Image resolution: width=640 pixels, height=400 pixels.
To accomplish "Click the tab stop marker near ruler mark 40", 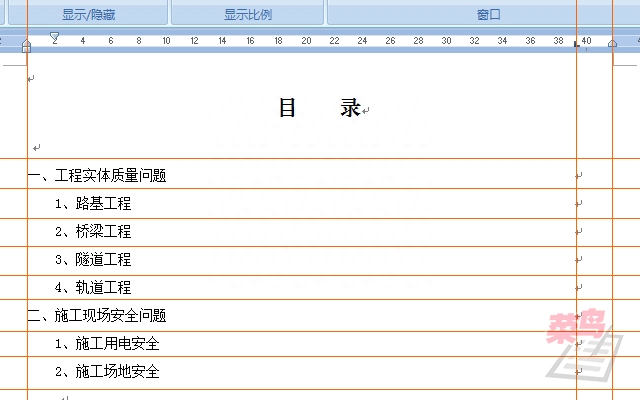I will coord(577,44).
